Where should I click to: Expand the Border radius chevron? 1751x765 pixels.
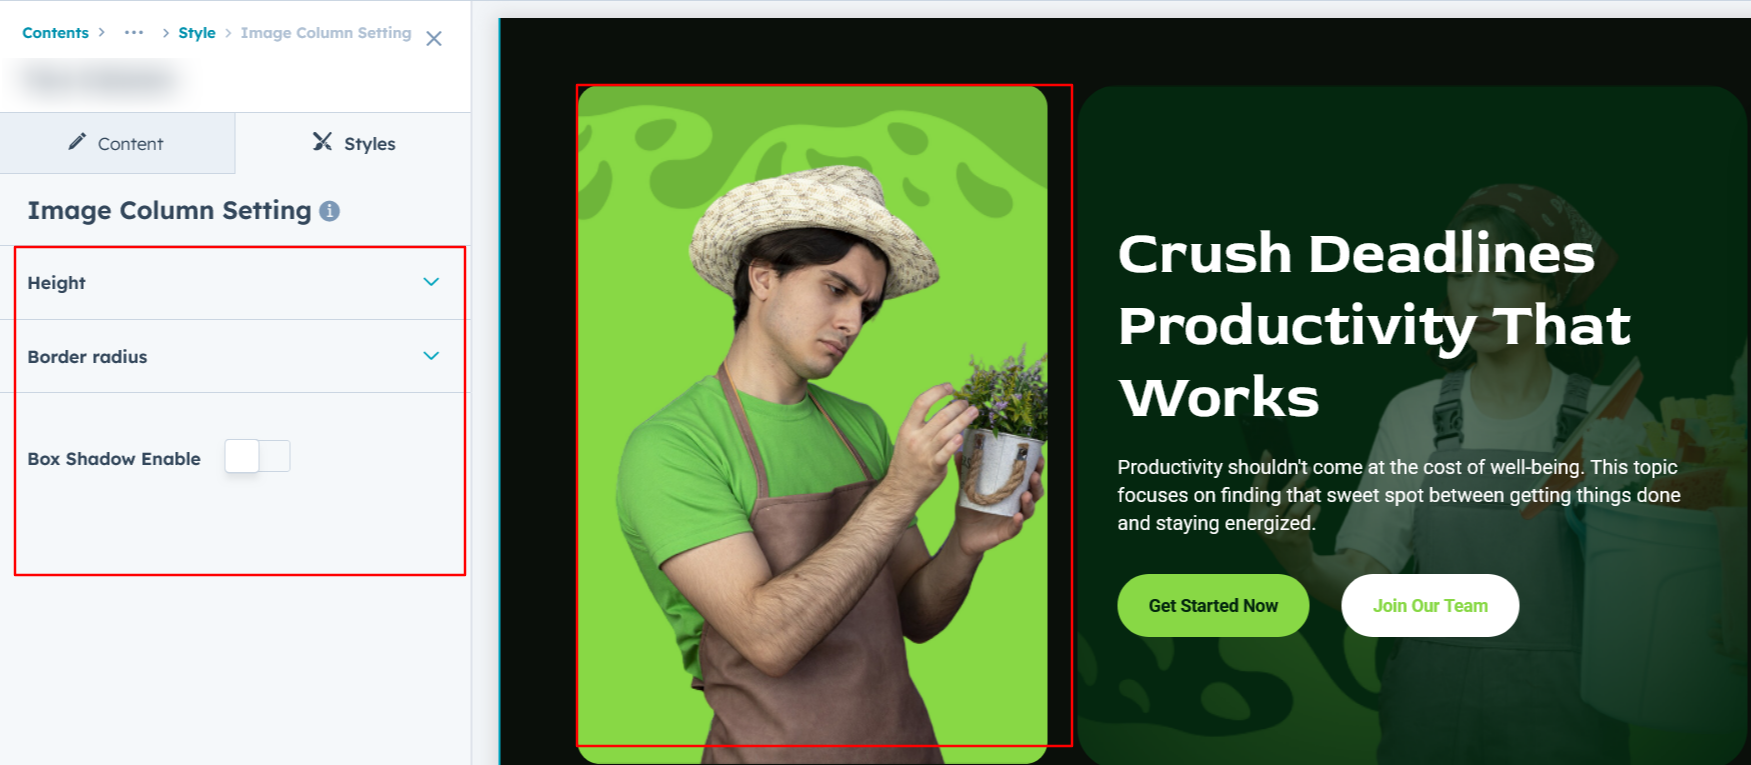coord(431,356)
